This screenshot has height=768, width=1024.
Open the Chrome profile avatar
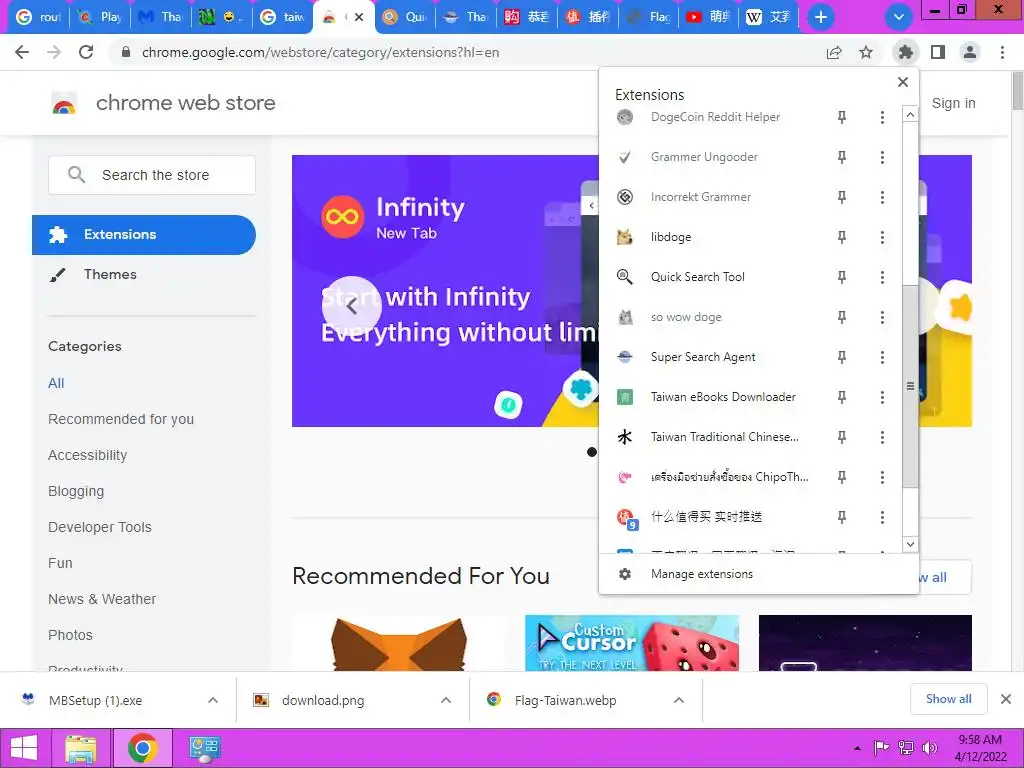[x=970, y=52]
